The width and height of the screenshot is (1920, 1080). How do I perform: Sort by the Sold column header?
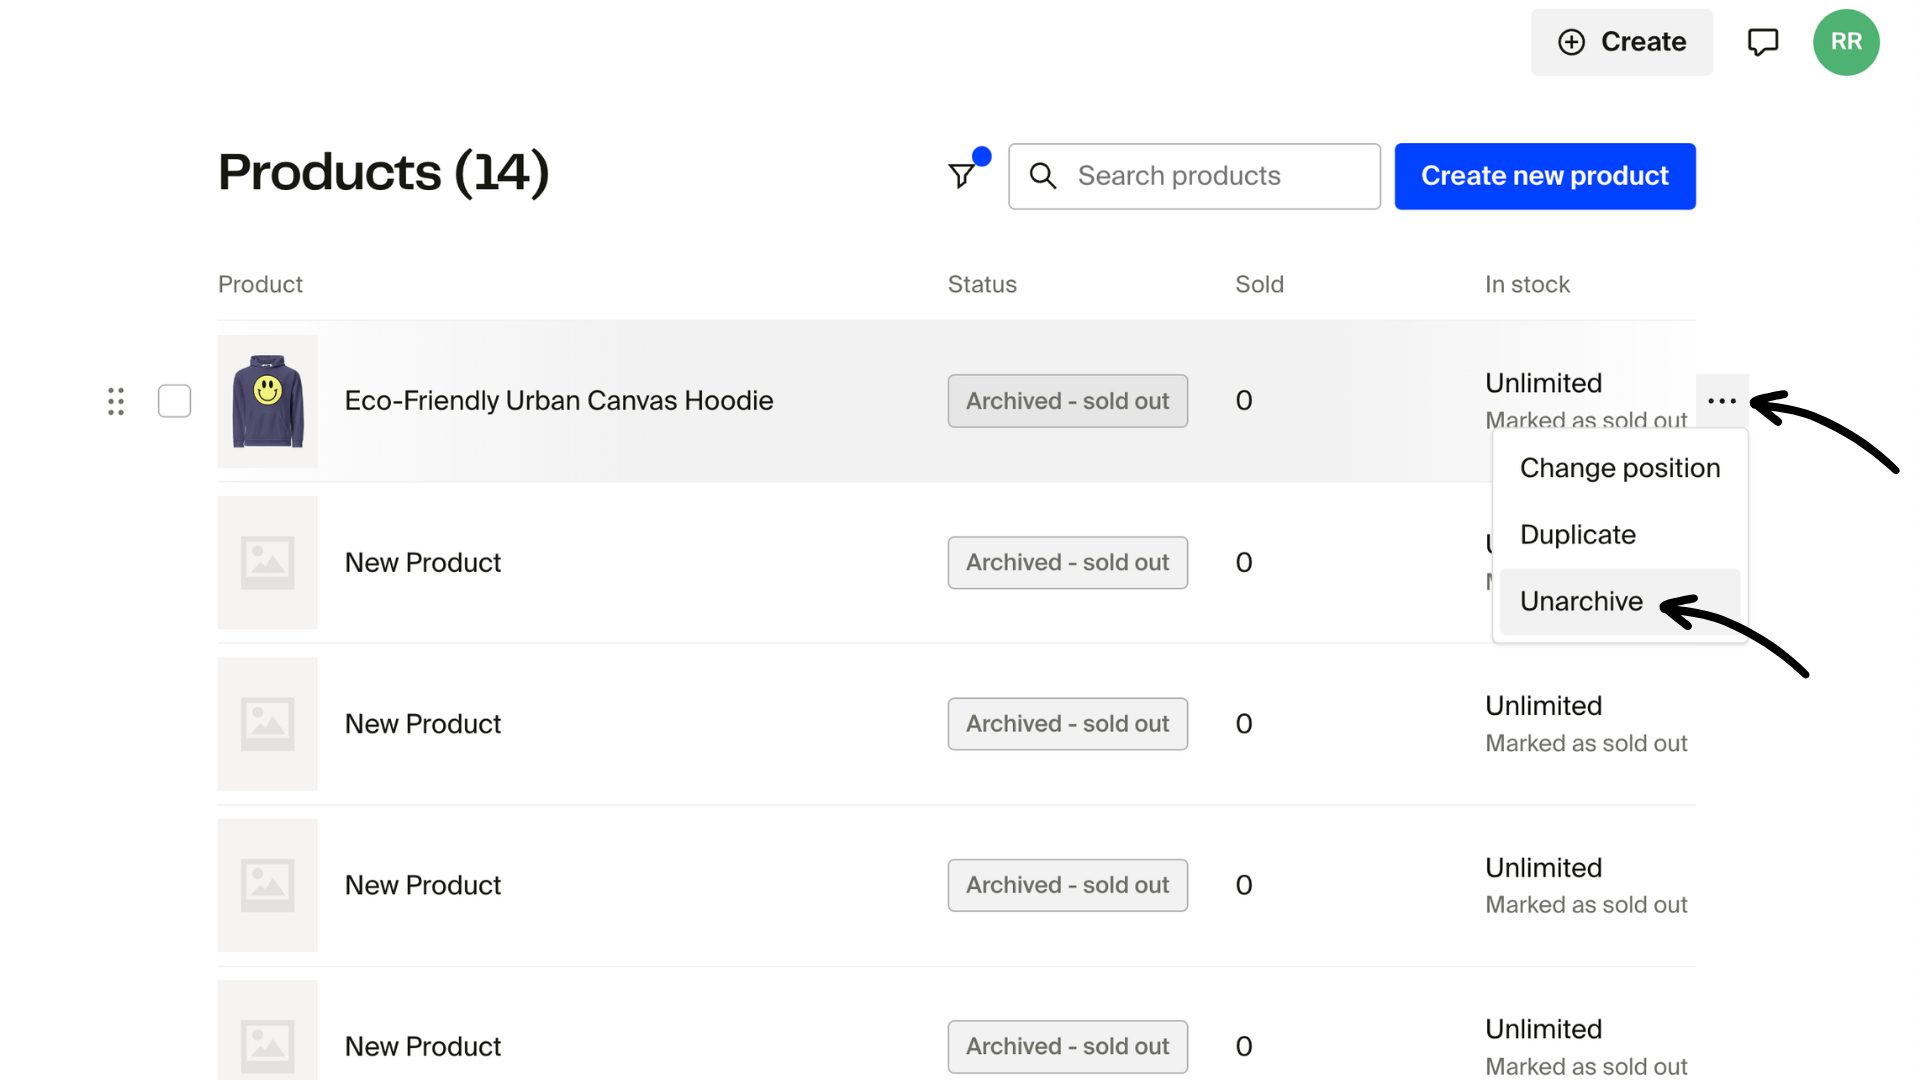[1259, 285]
